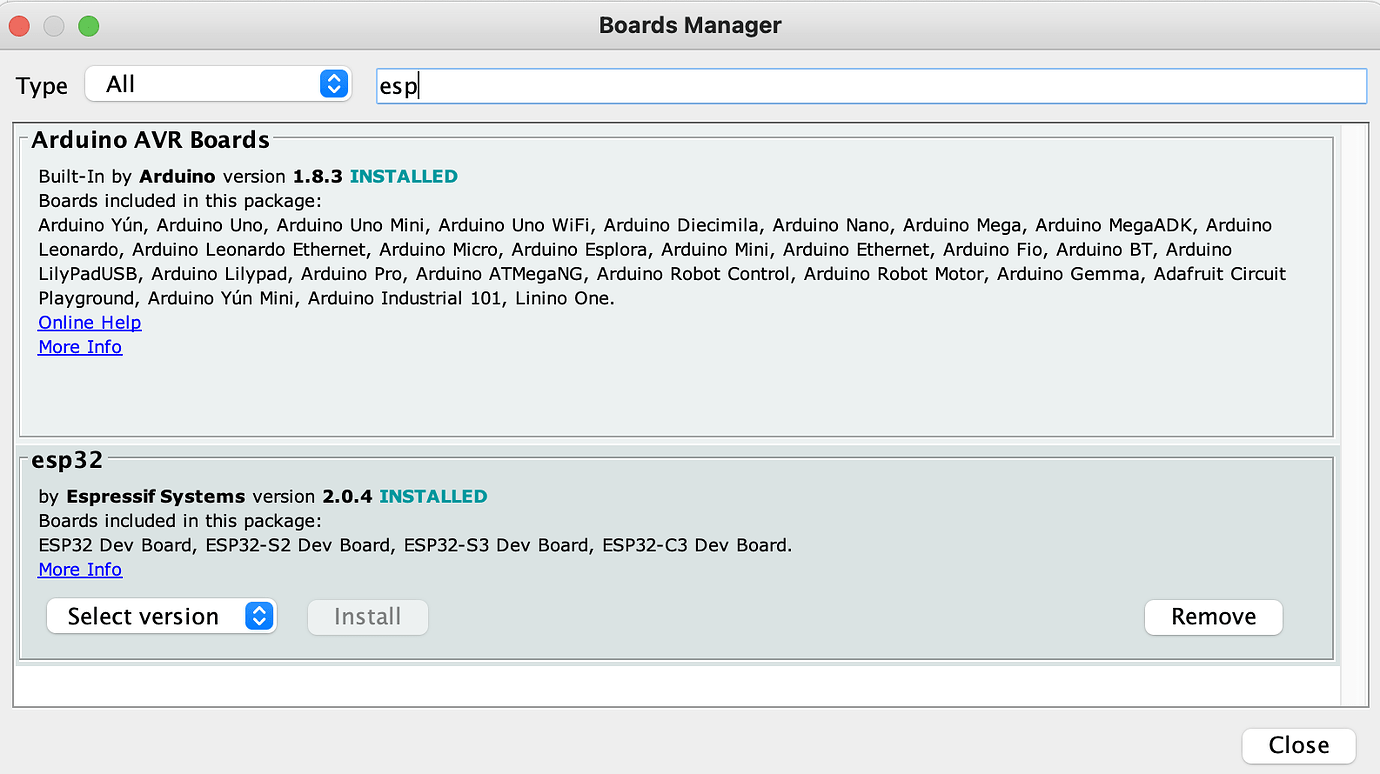This screenshot has width=1380, height=774.
Task: Click the Close button at bottom right
Action: (x=1298, y=745)
